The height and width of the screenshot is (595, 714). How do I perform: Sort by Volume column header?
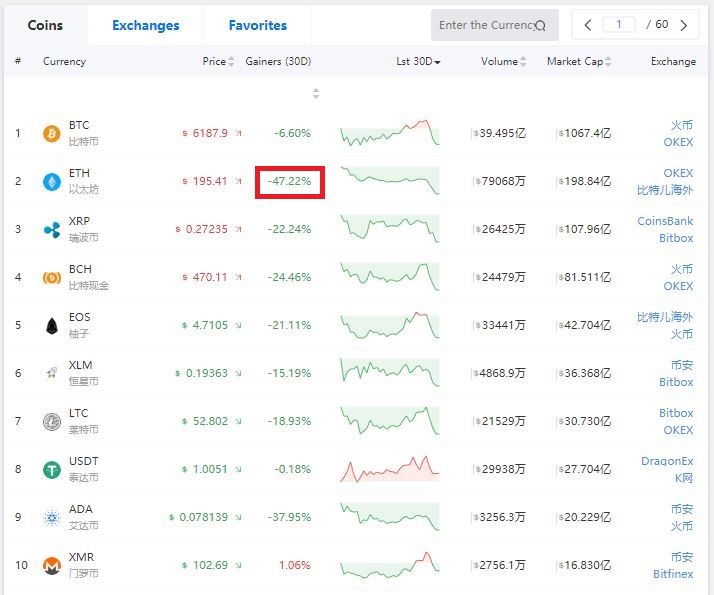[x=502, y=62]
